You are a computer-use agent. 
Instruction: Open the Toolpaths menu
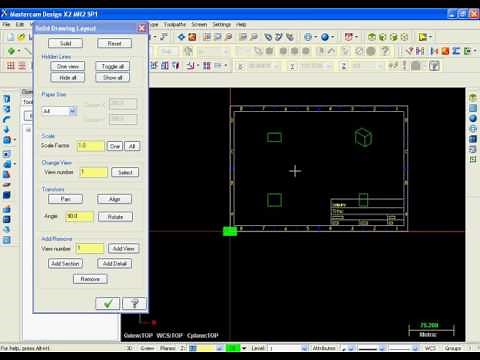tap(175, 24)
